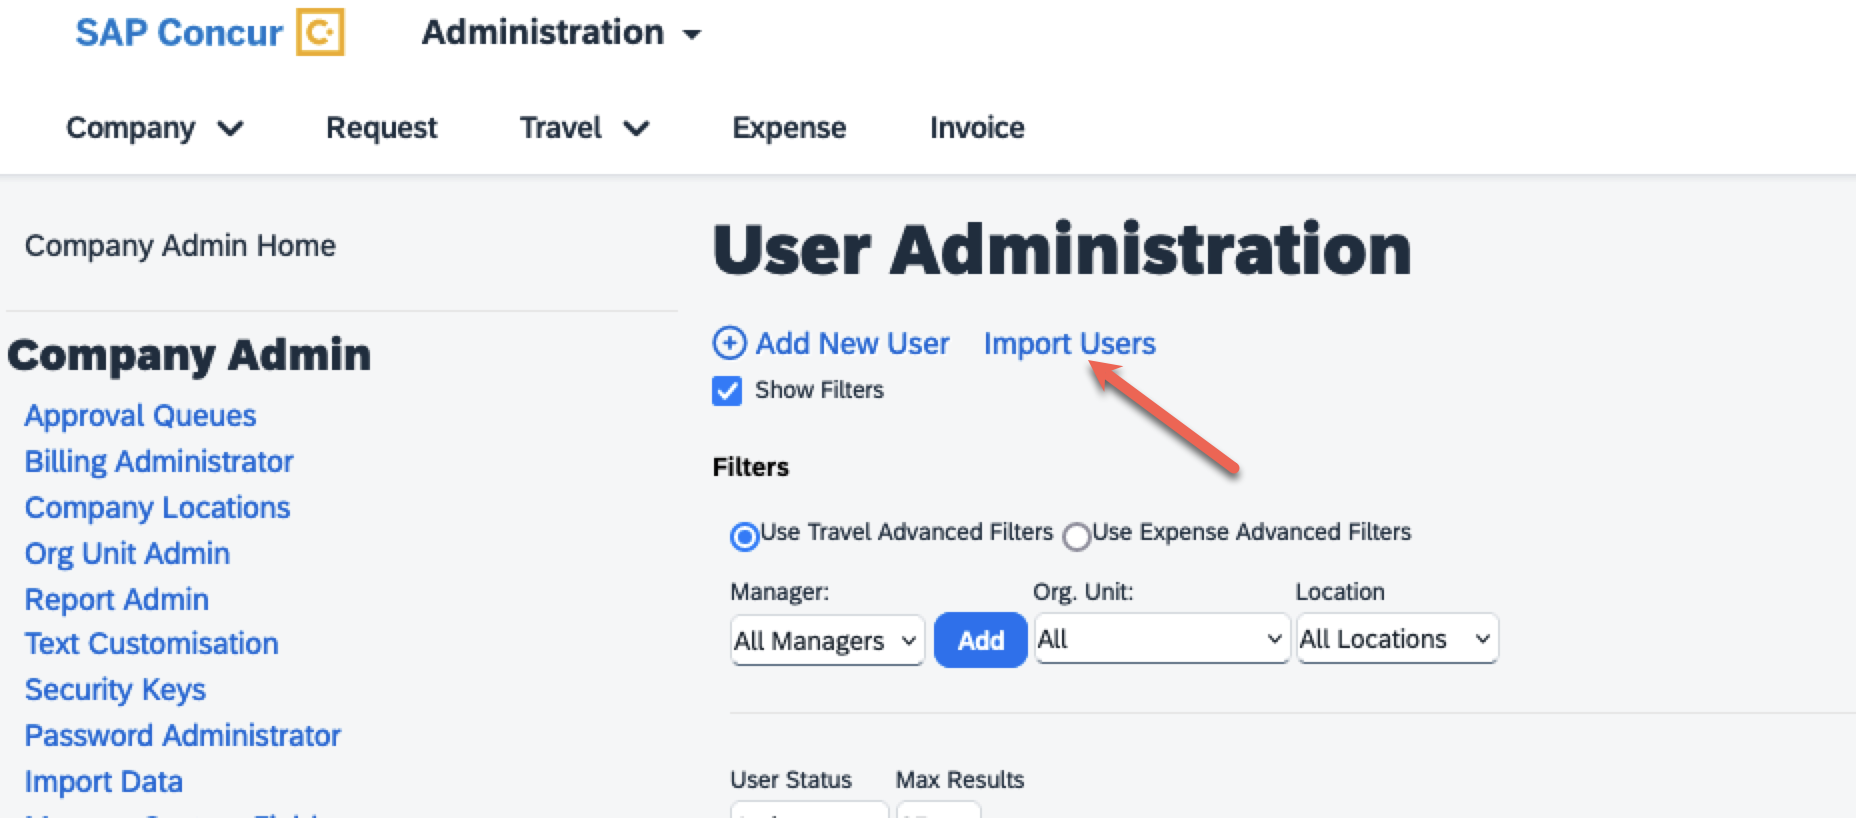Click the plus icon beside Add New User

pyautogui.click(x=729, y=343)
